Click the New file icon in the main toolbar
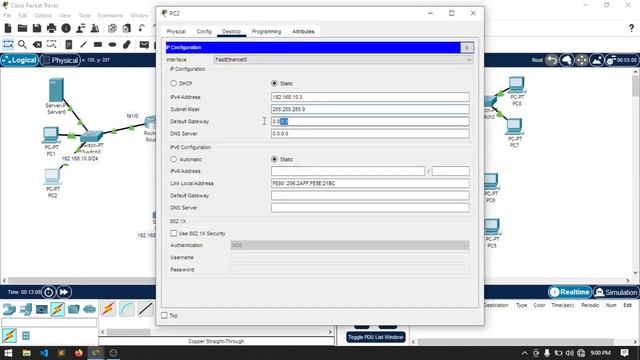The image size is (640, 360). [x=8, y=28]
